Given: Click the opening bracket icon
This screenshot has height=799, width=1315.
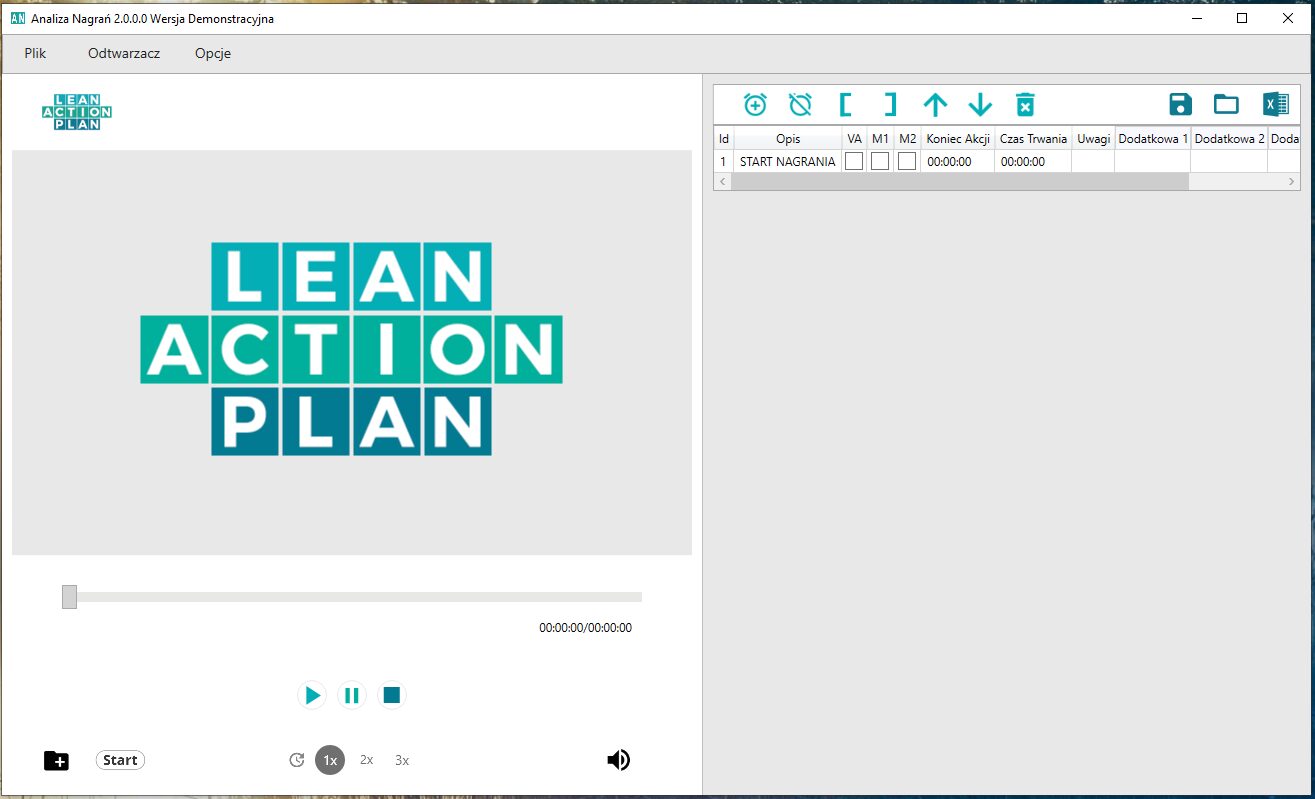Looking at the screenshot, I should click(845, 104).
